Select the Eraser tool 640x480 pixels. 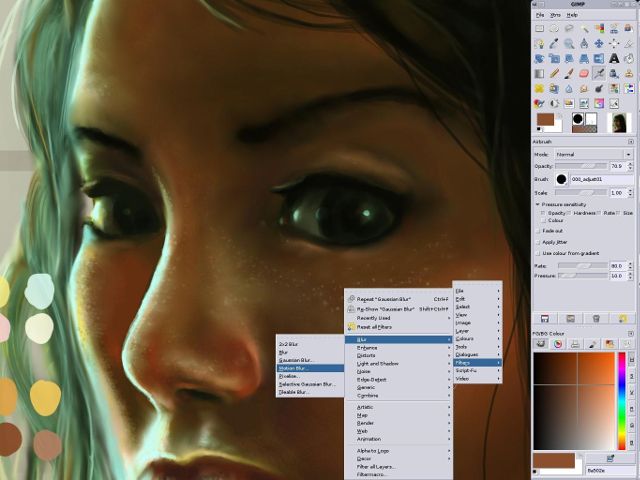(584, 73)
